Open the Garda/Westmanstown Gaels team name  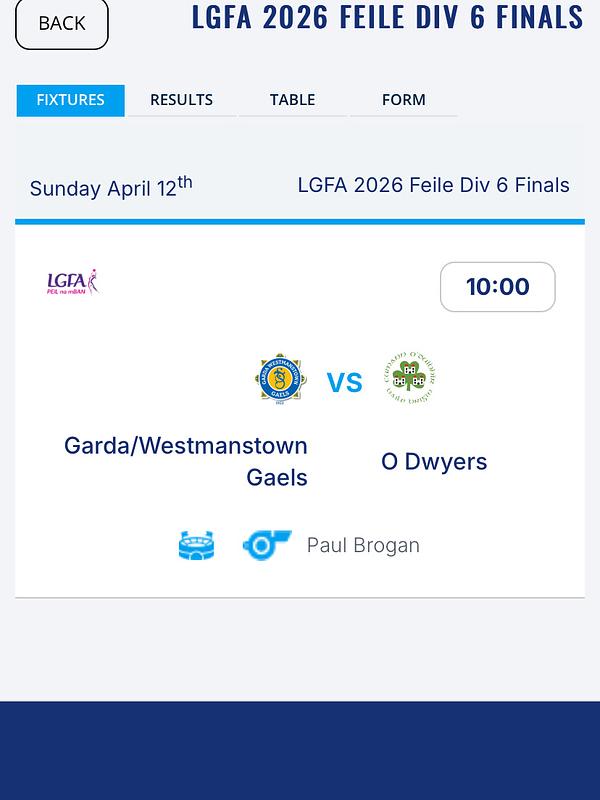click(186, 461)
